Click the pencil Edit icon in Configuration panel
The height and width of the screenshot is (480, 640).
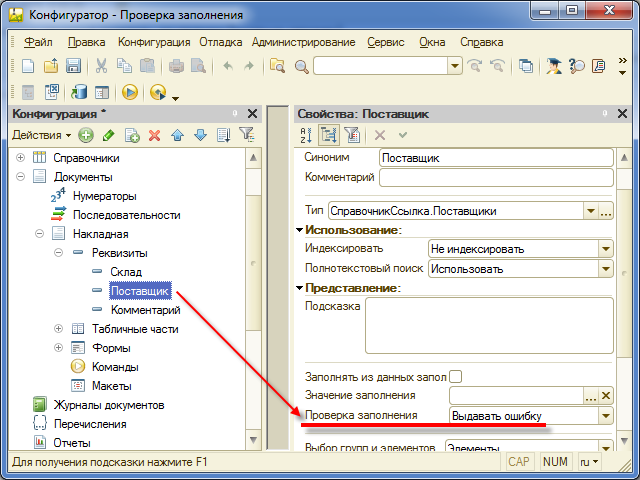[x=108, y=135]
